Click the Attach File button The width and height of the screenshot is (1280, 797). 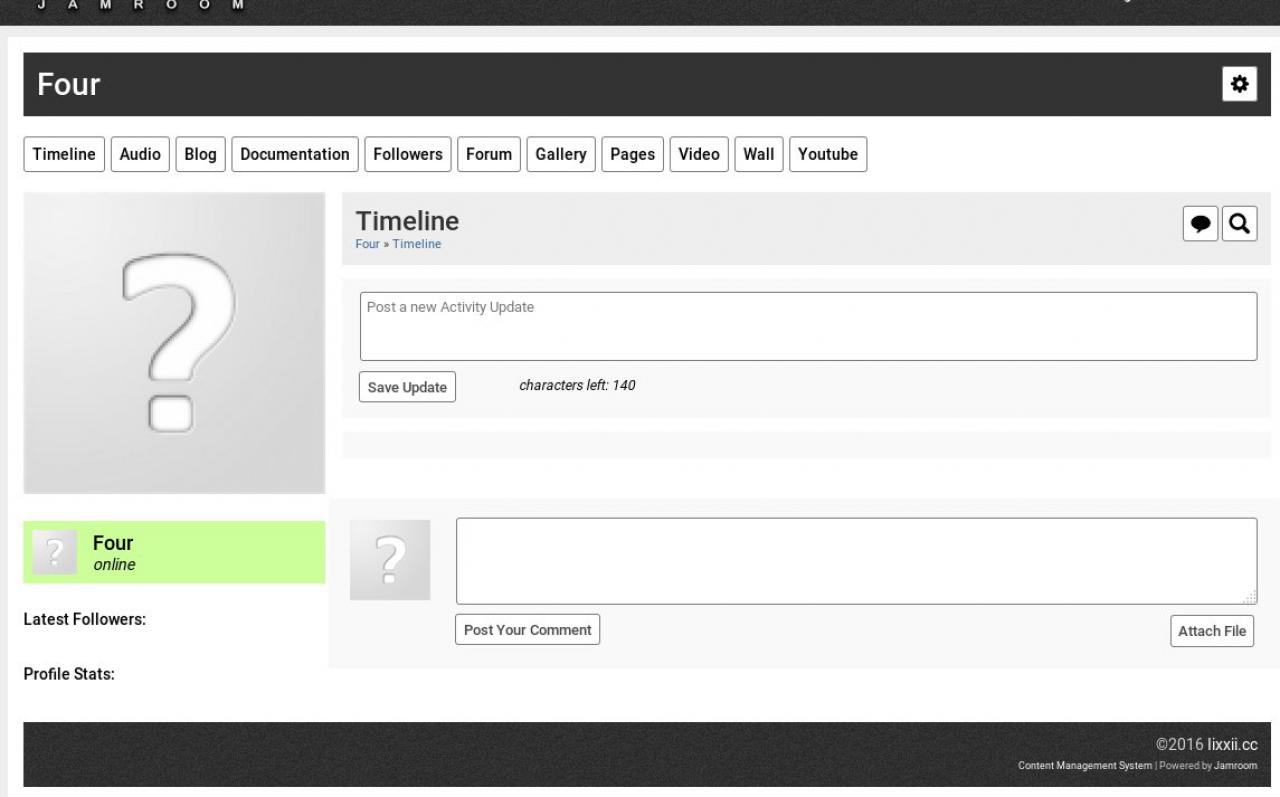coord(1211,631)
